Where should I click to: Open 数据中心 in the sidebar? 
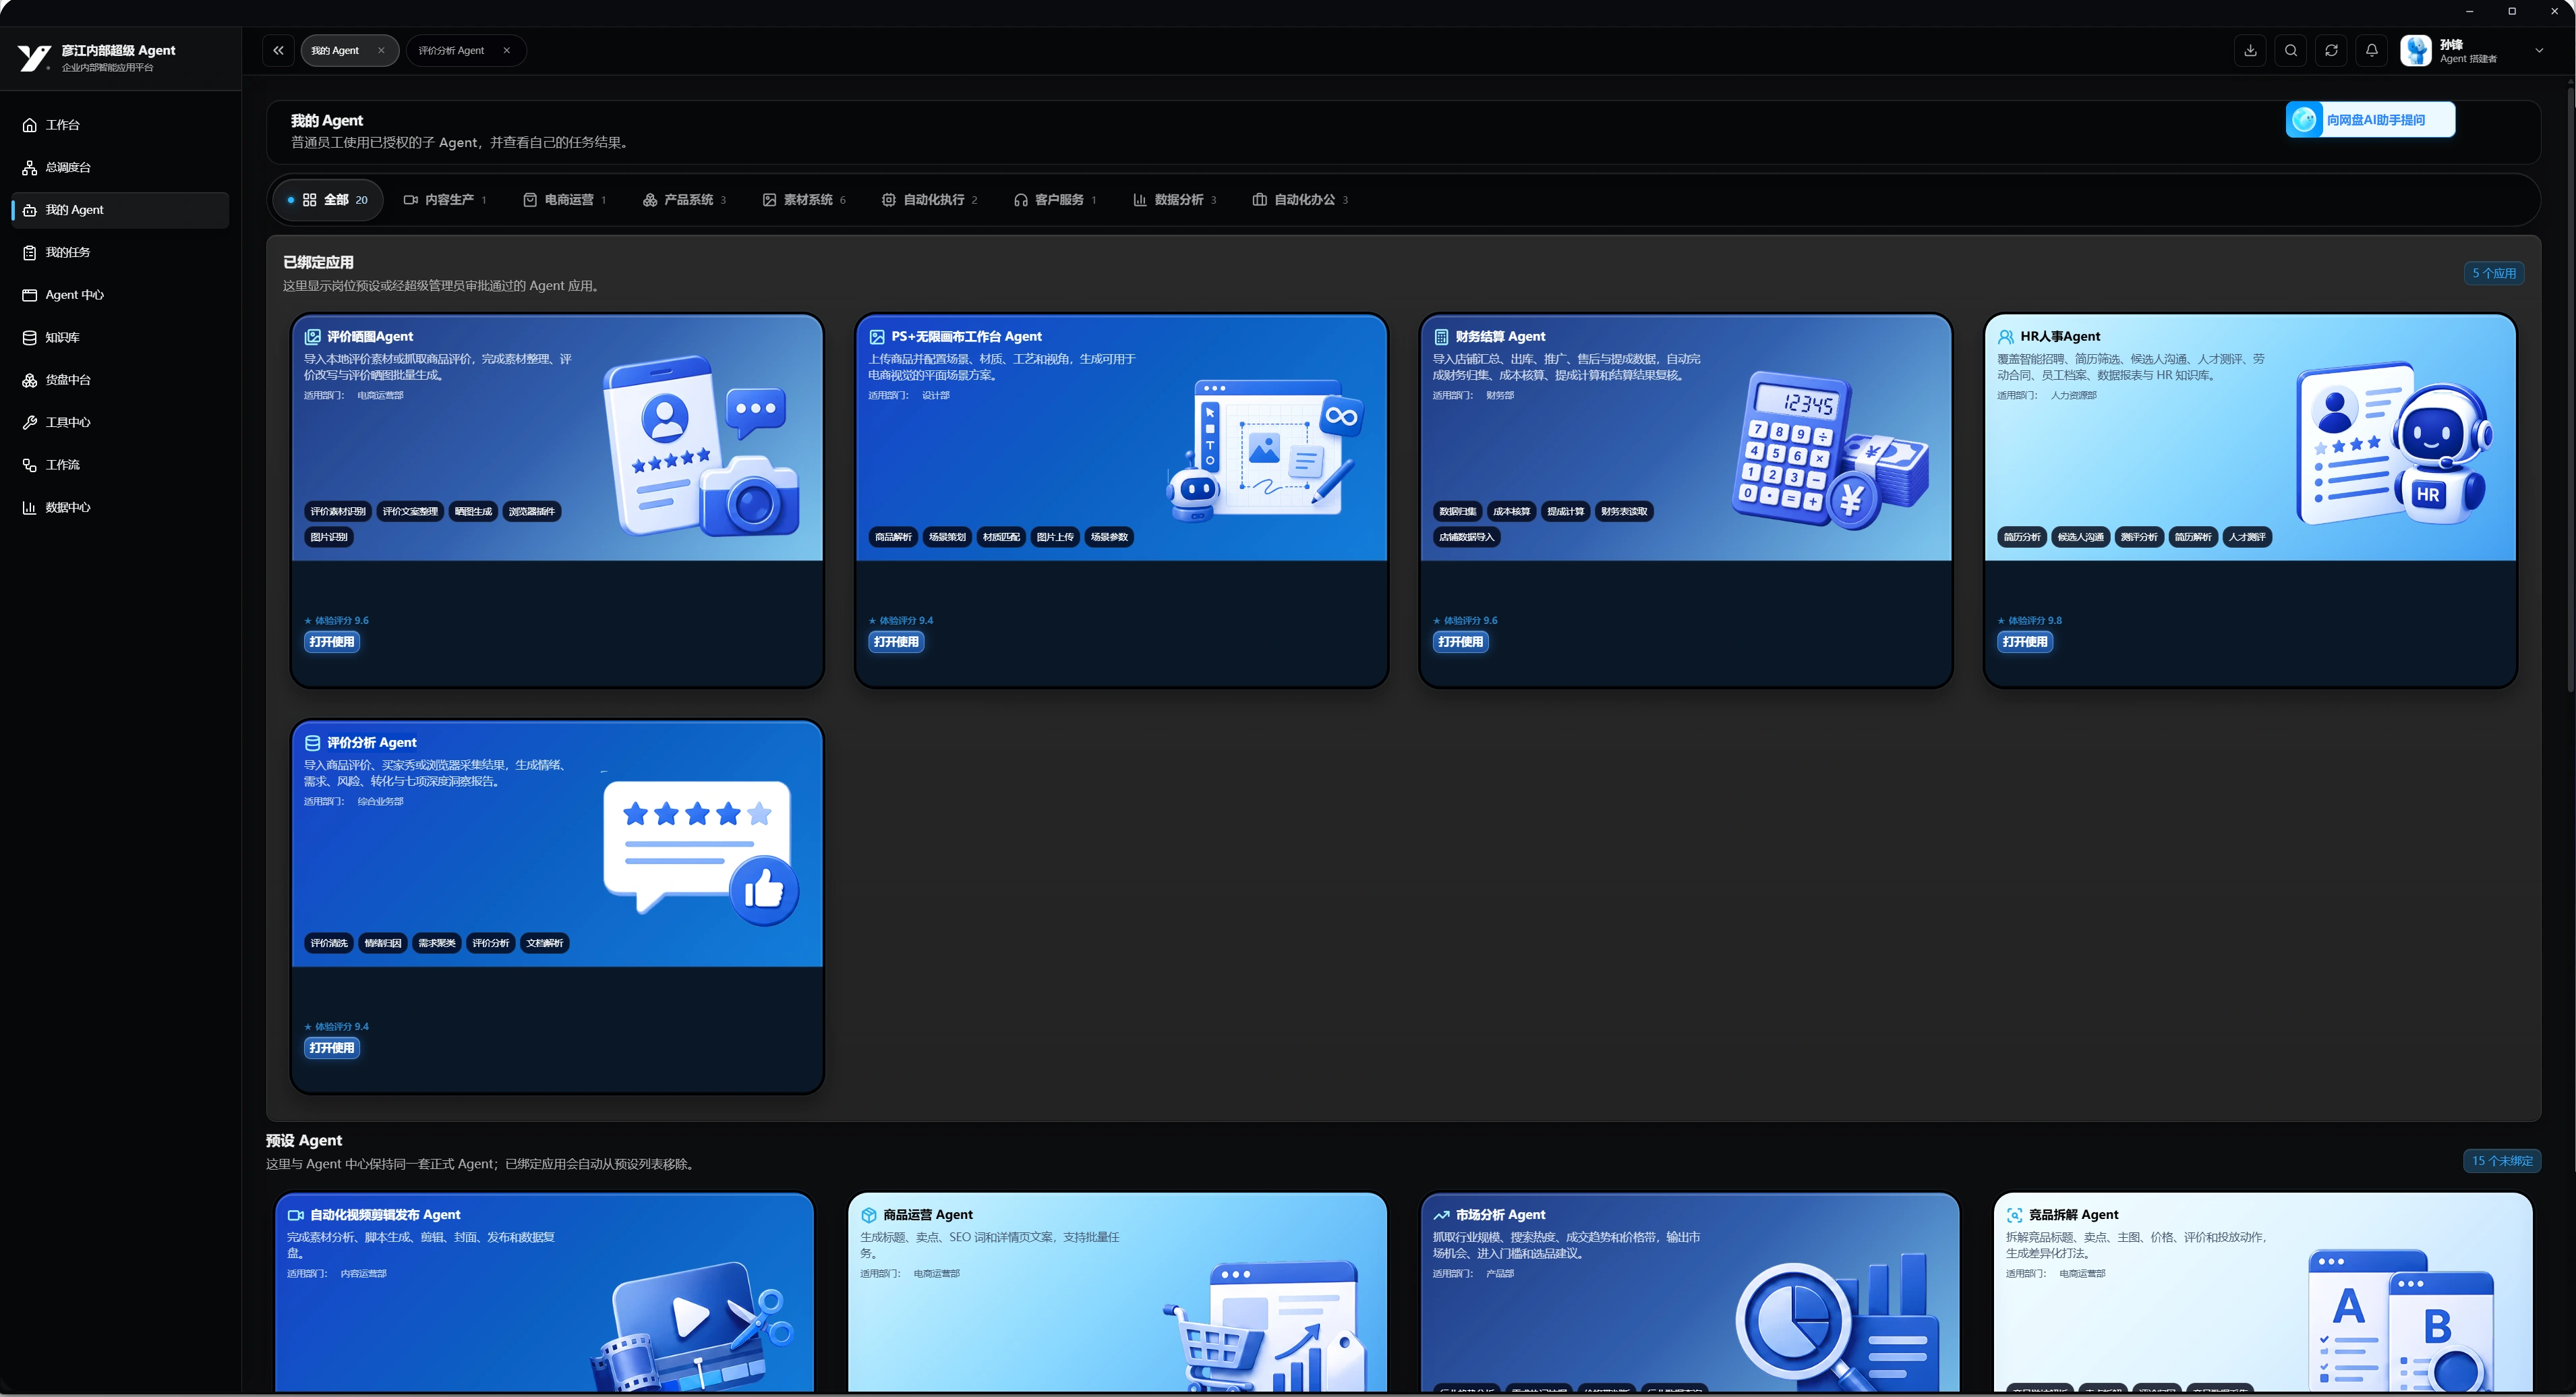tap(120, 507)
